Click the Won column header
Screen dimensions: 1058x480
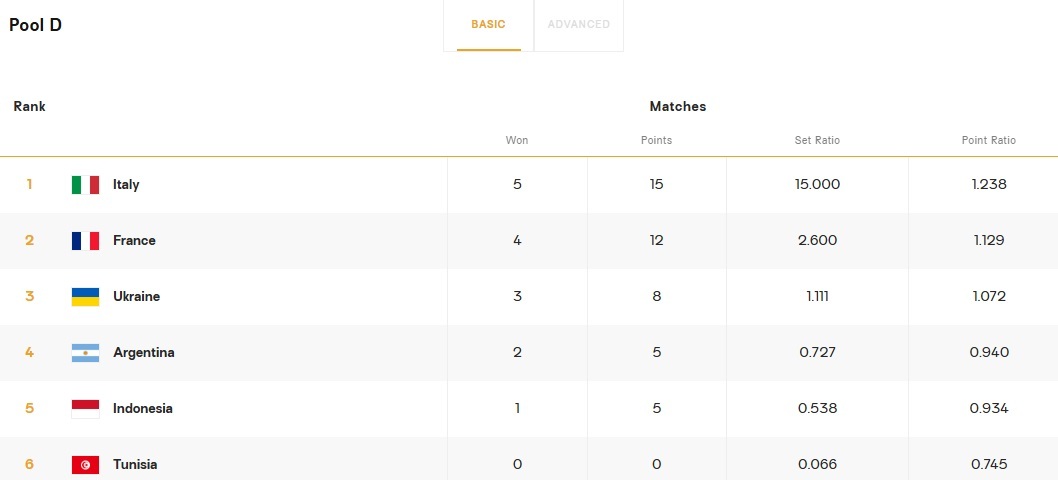[517, 141]
